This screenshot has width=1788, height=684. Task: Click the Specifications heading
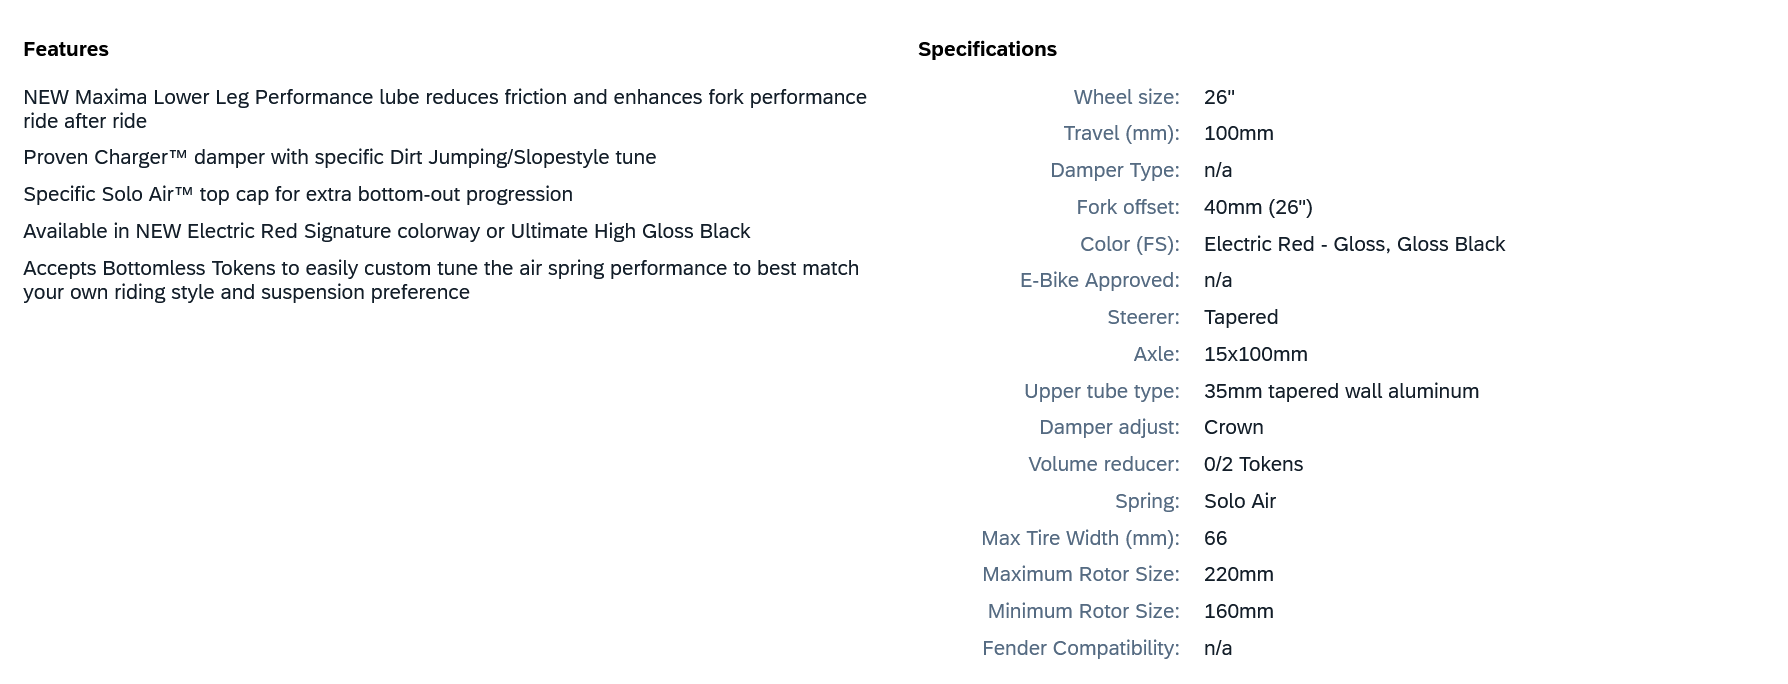click(x=987, y=49)
